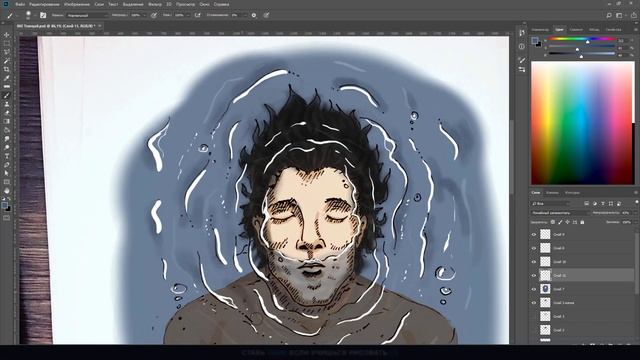Click the pressure-for-size icon after the gear
The width and height of the screenshot is (640, 360).
coord(266,15)
